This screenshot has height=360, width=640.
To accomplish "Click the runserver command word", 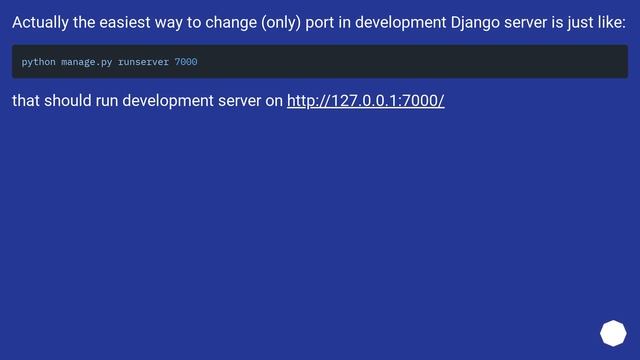I will pyautogui.click(x=143, y=62).
